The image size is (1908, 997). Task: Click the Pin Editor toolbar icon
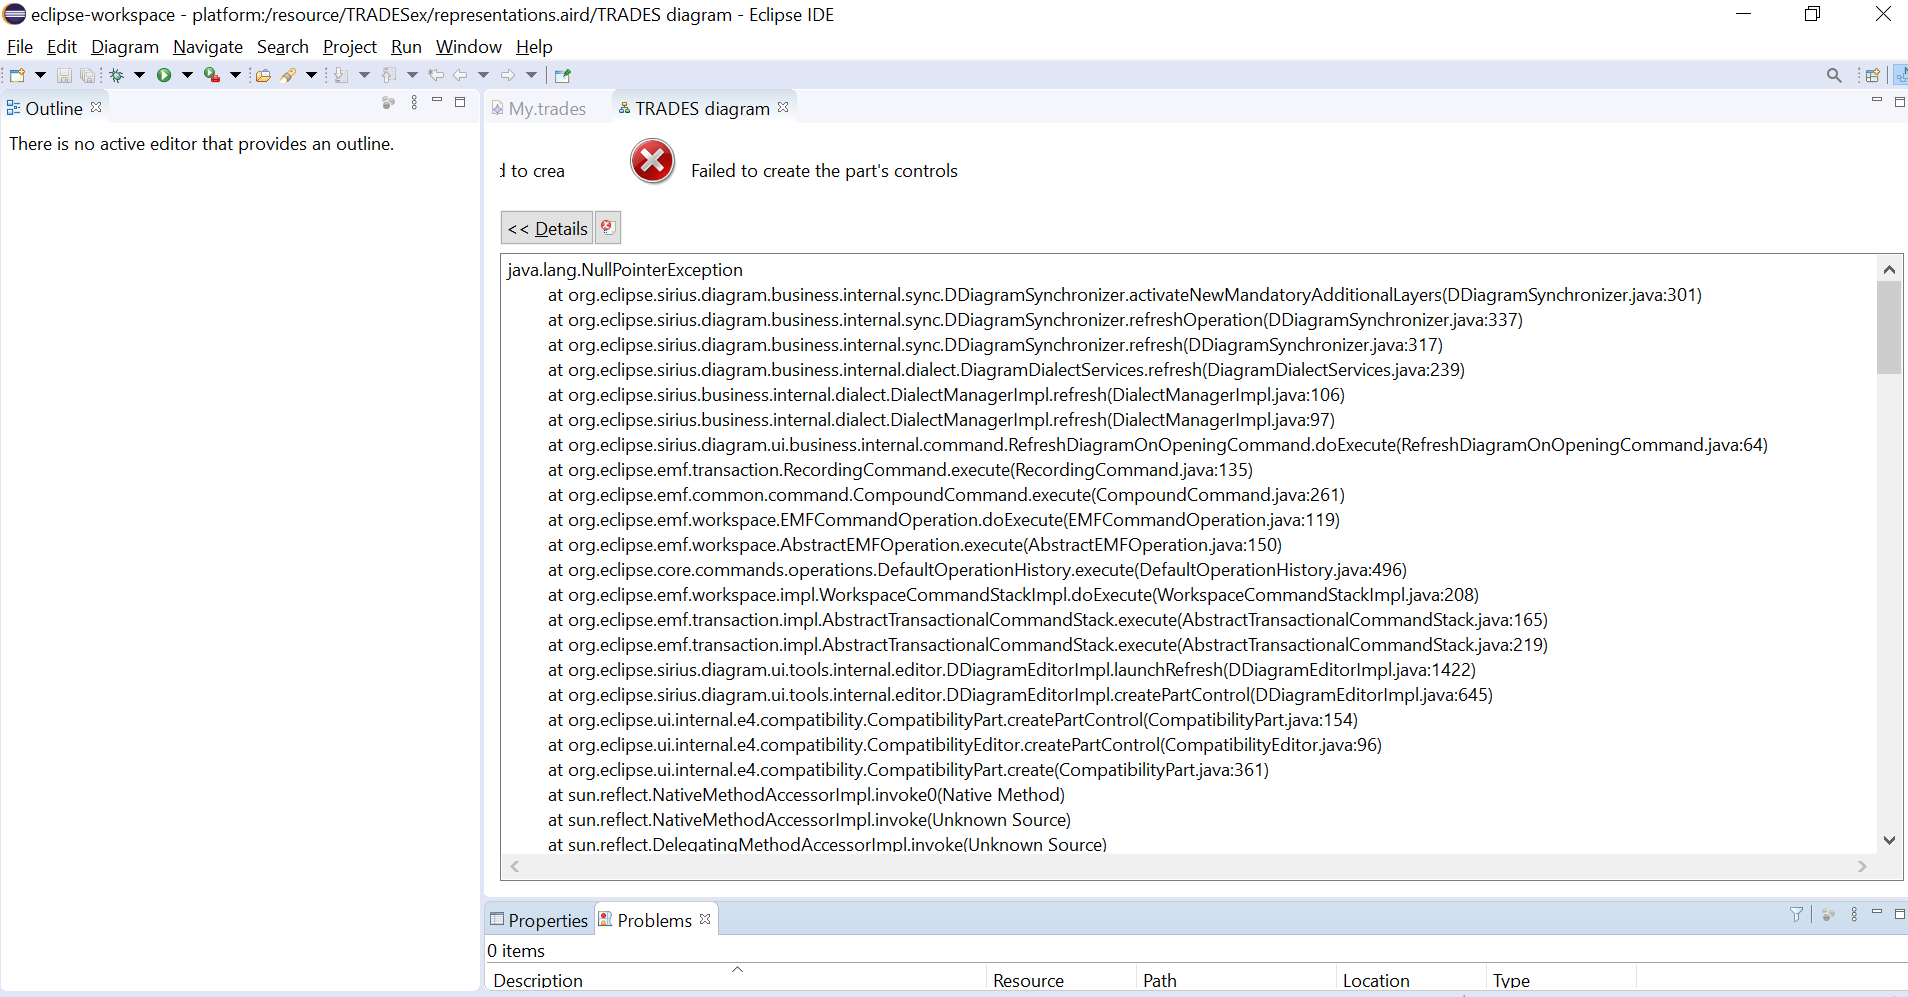point(562,75)
